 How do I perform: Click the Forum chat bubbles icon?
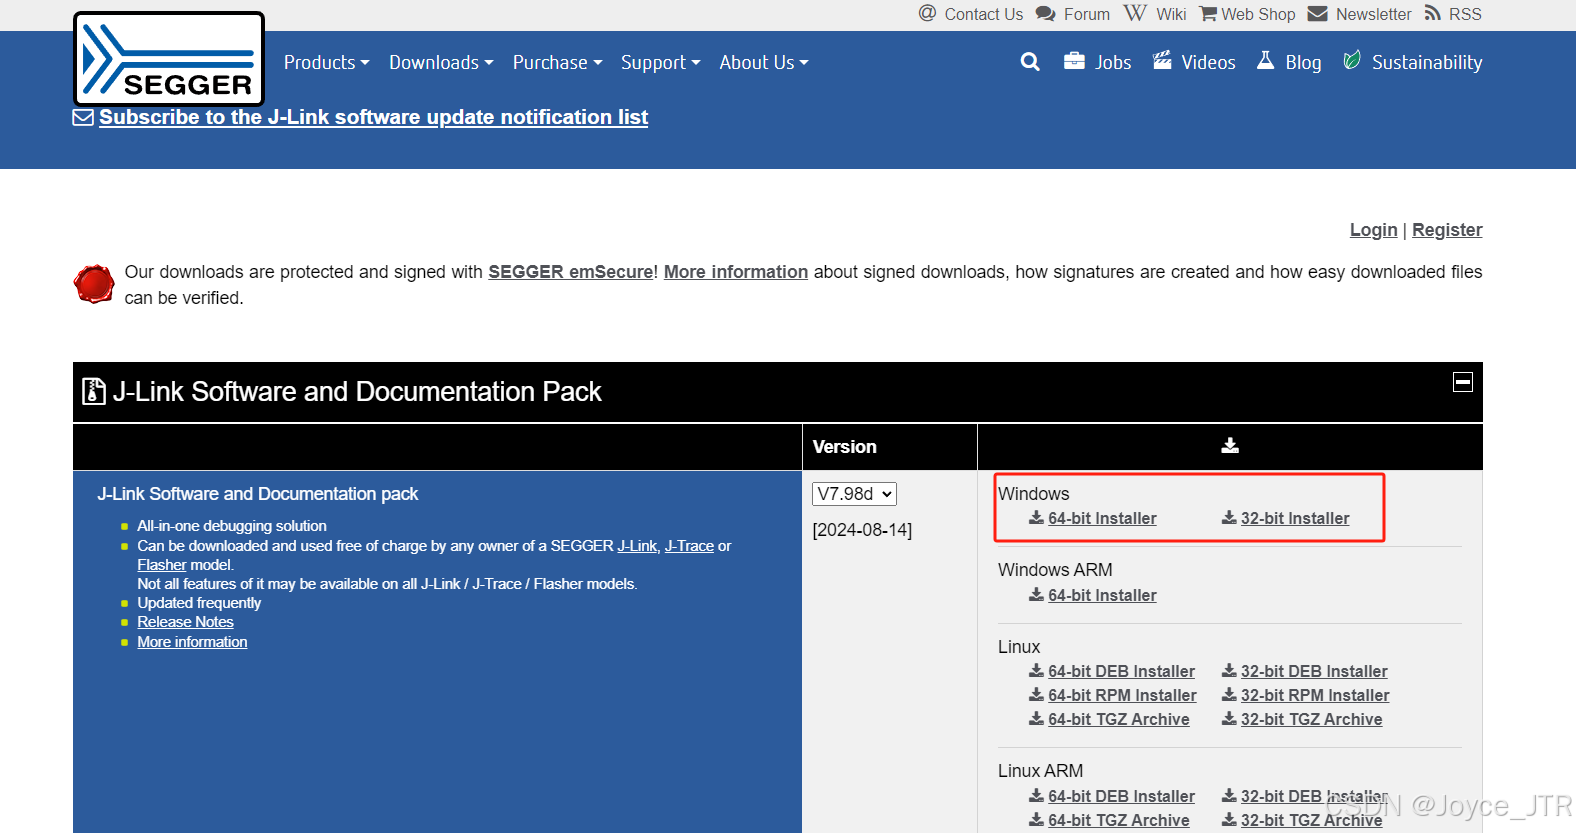[1046, 14]
